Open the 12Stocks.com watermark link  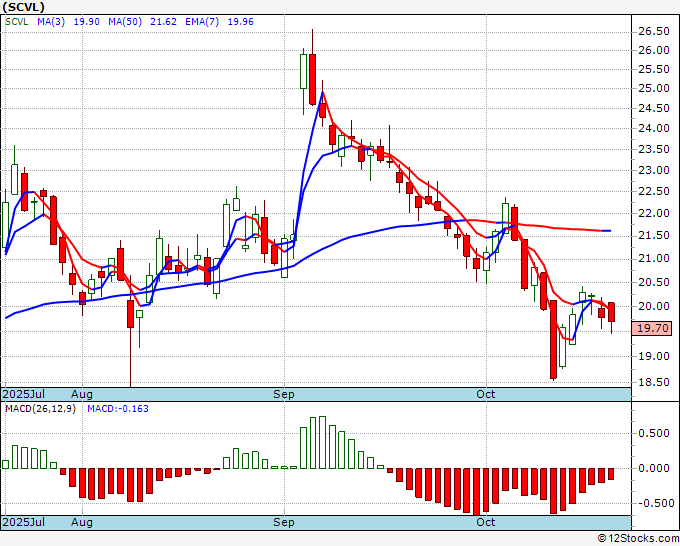636,538
